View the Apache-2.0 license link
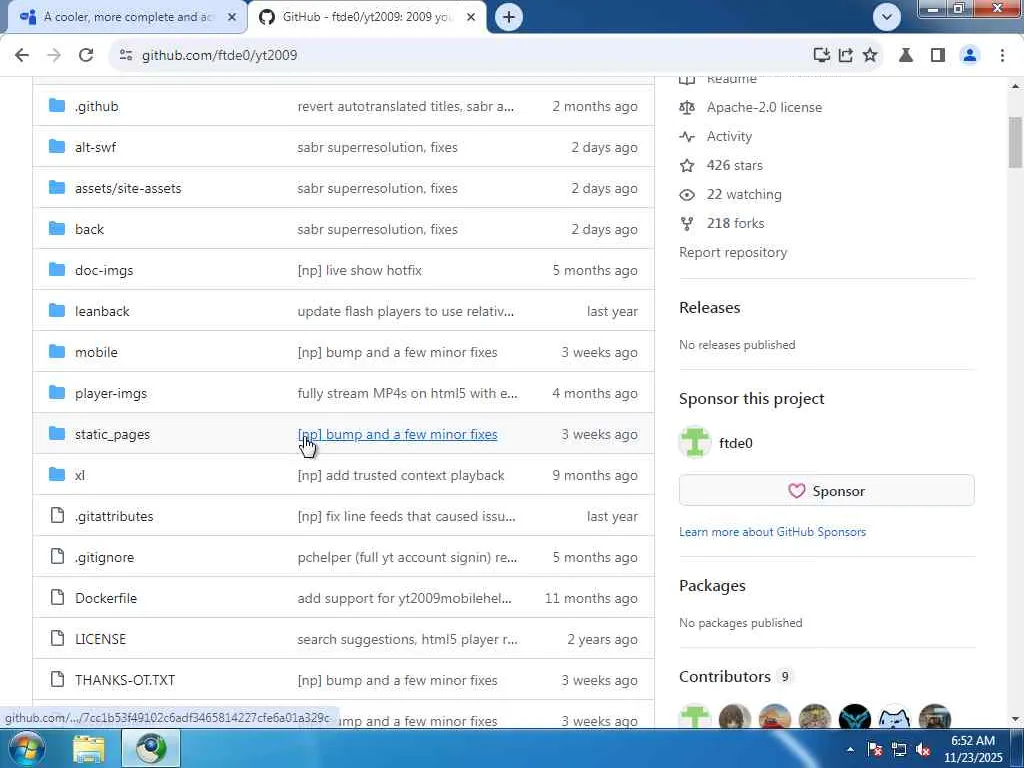 pos(764,107)
